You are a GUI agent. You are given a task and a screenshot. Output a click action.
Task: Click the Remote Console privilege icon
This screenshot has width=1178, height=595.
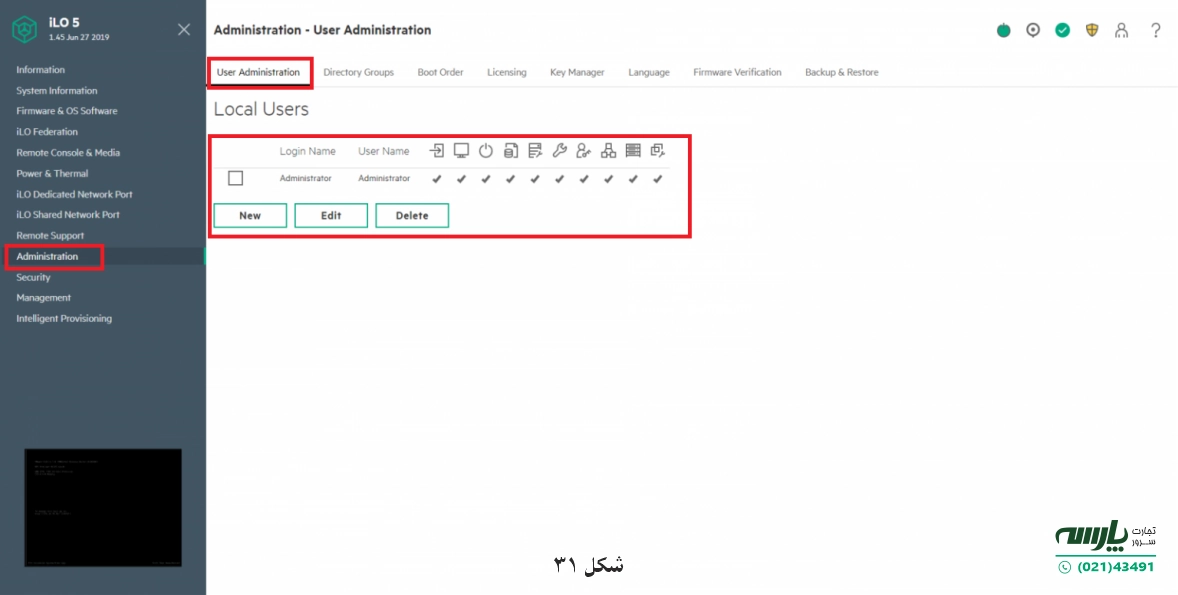(461, 150)
